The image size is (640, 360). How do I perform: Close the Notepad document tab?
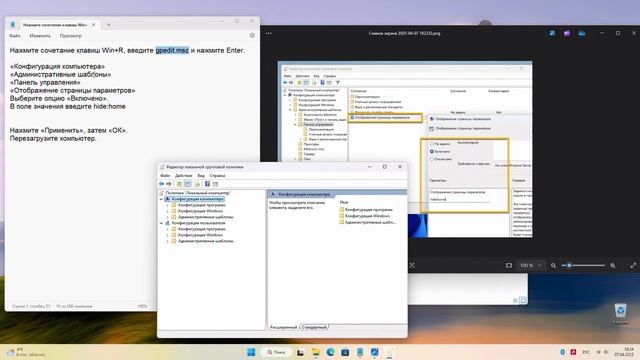pyautogui.click(x=93, y=25)
